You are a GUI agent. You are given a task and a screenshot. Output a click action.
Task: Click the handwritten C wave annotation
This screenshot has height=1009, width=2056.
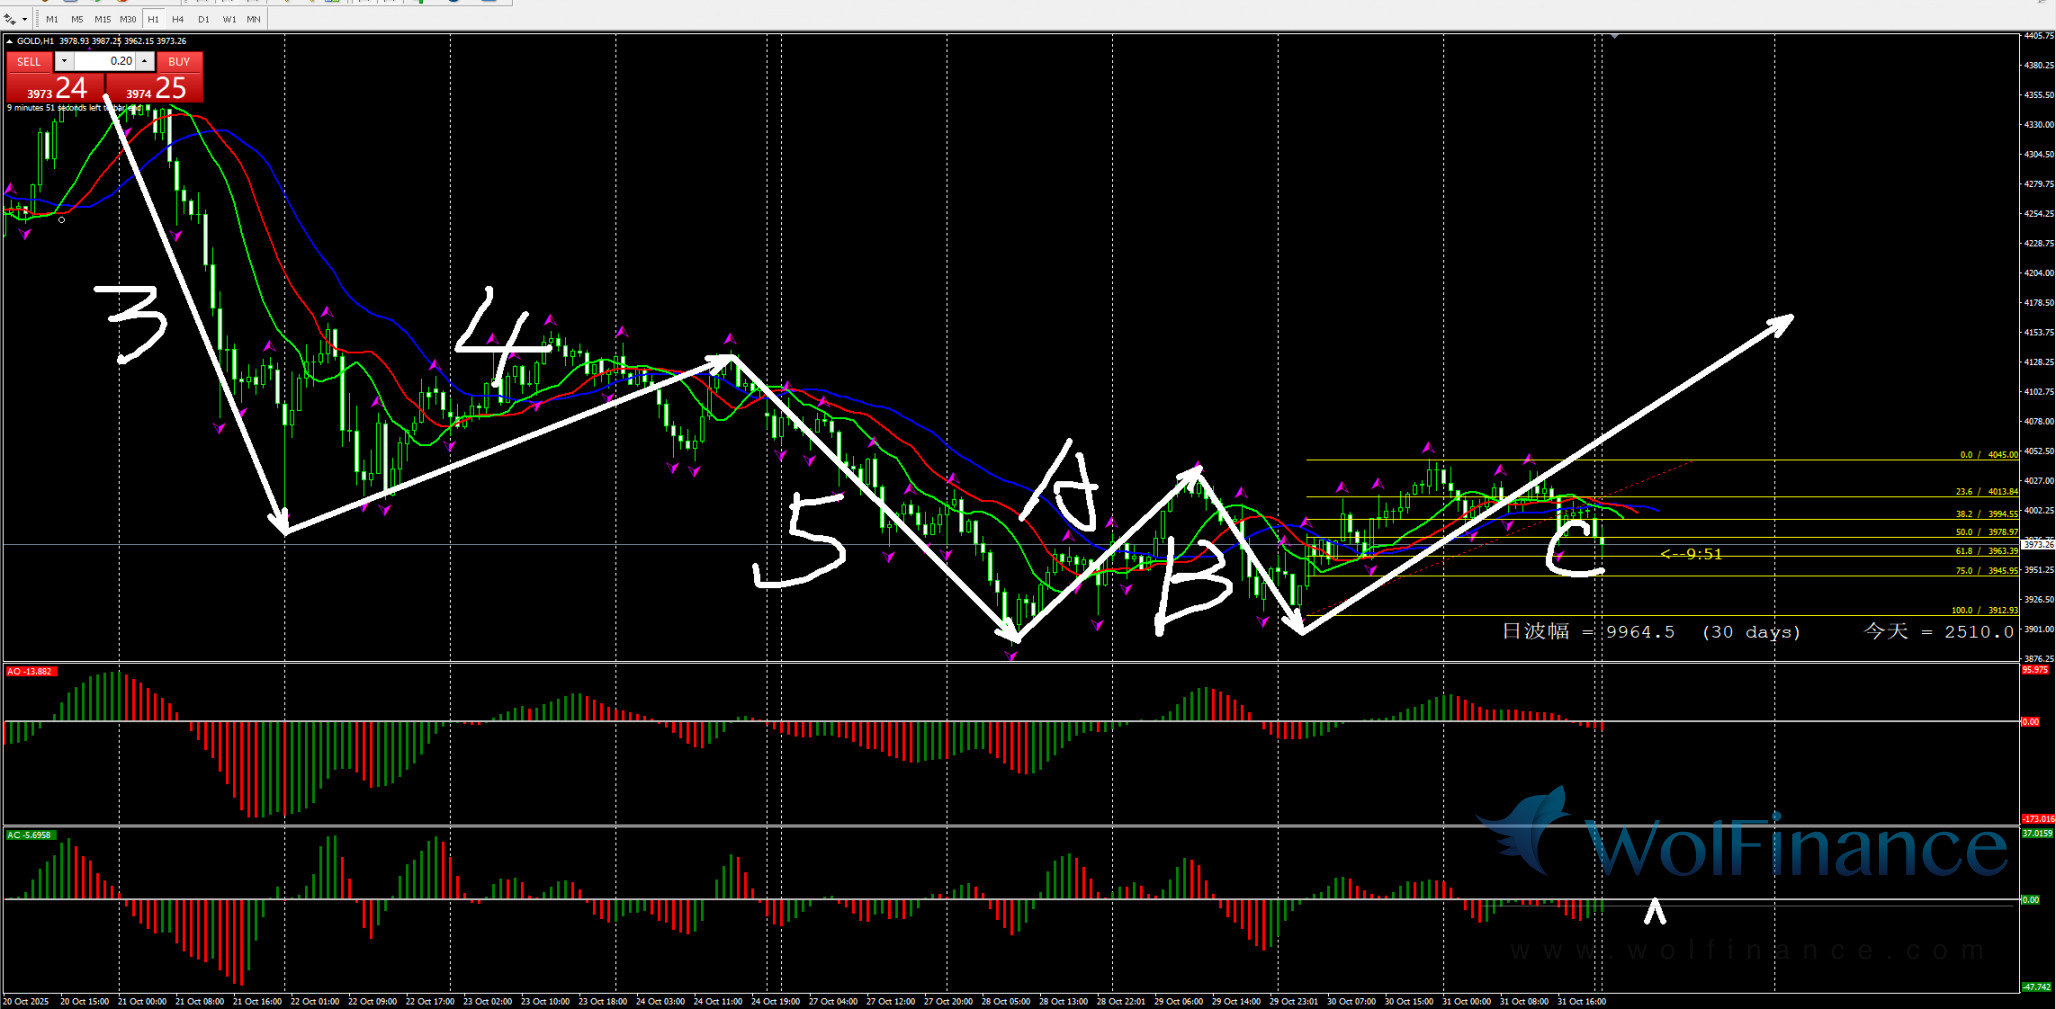1575,548
